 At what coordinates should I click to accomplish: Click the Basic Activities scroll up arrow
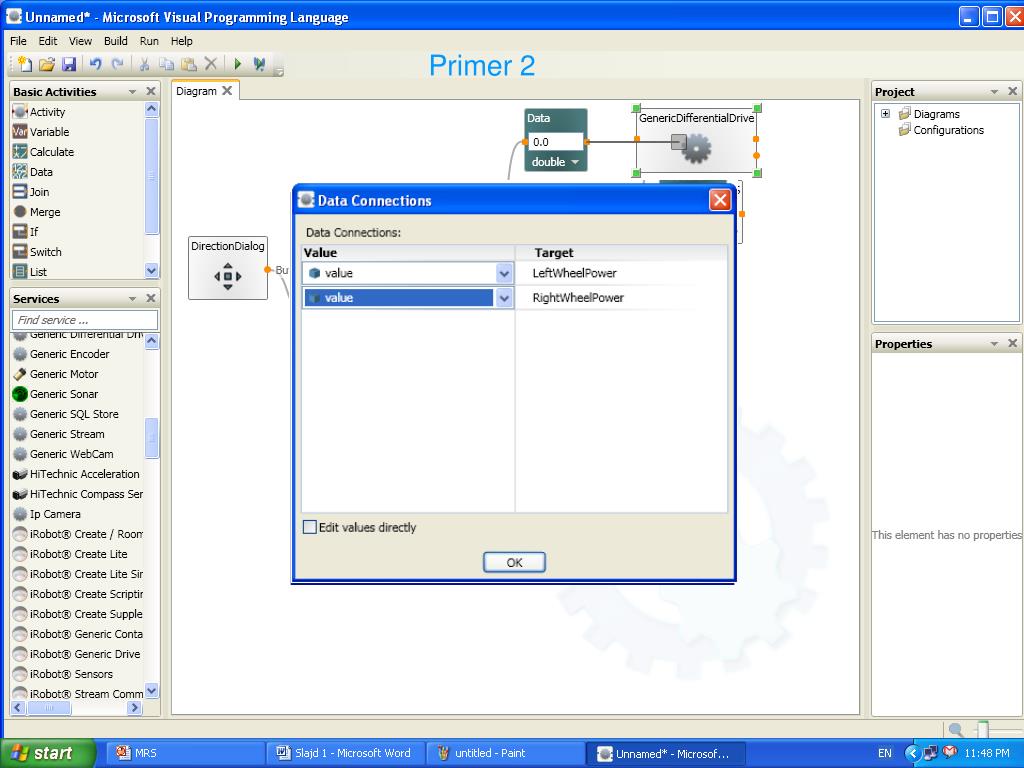click(x=152, y=109)
